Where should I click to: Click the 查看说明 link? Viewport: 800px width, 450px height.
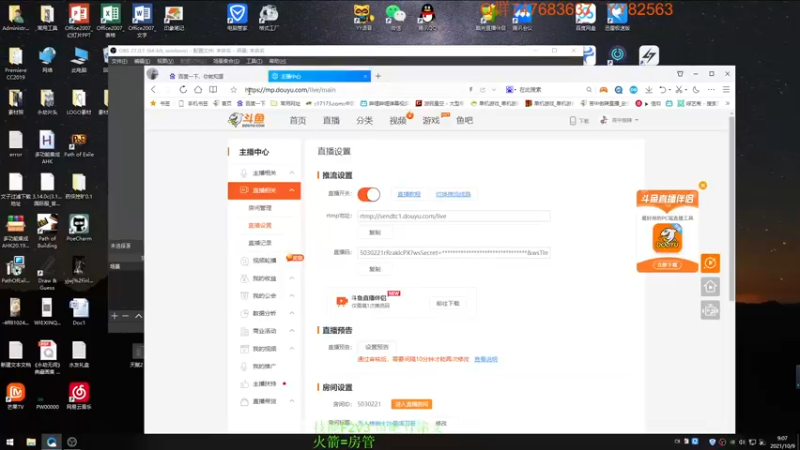pos(486,360)
